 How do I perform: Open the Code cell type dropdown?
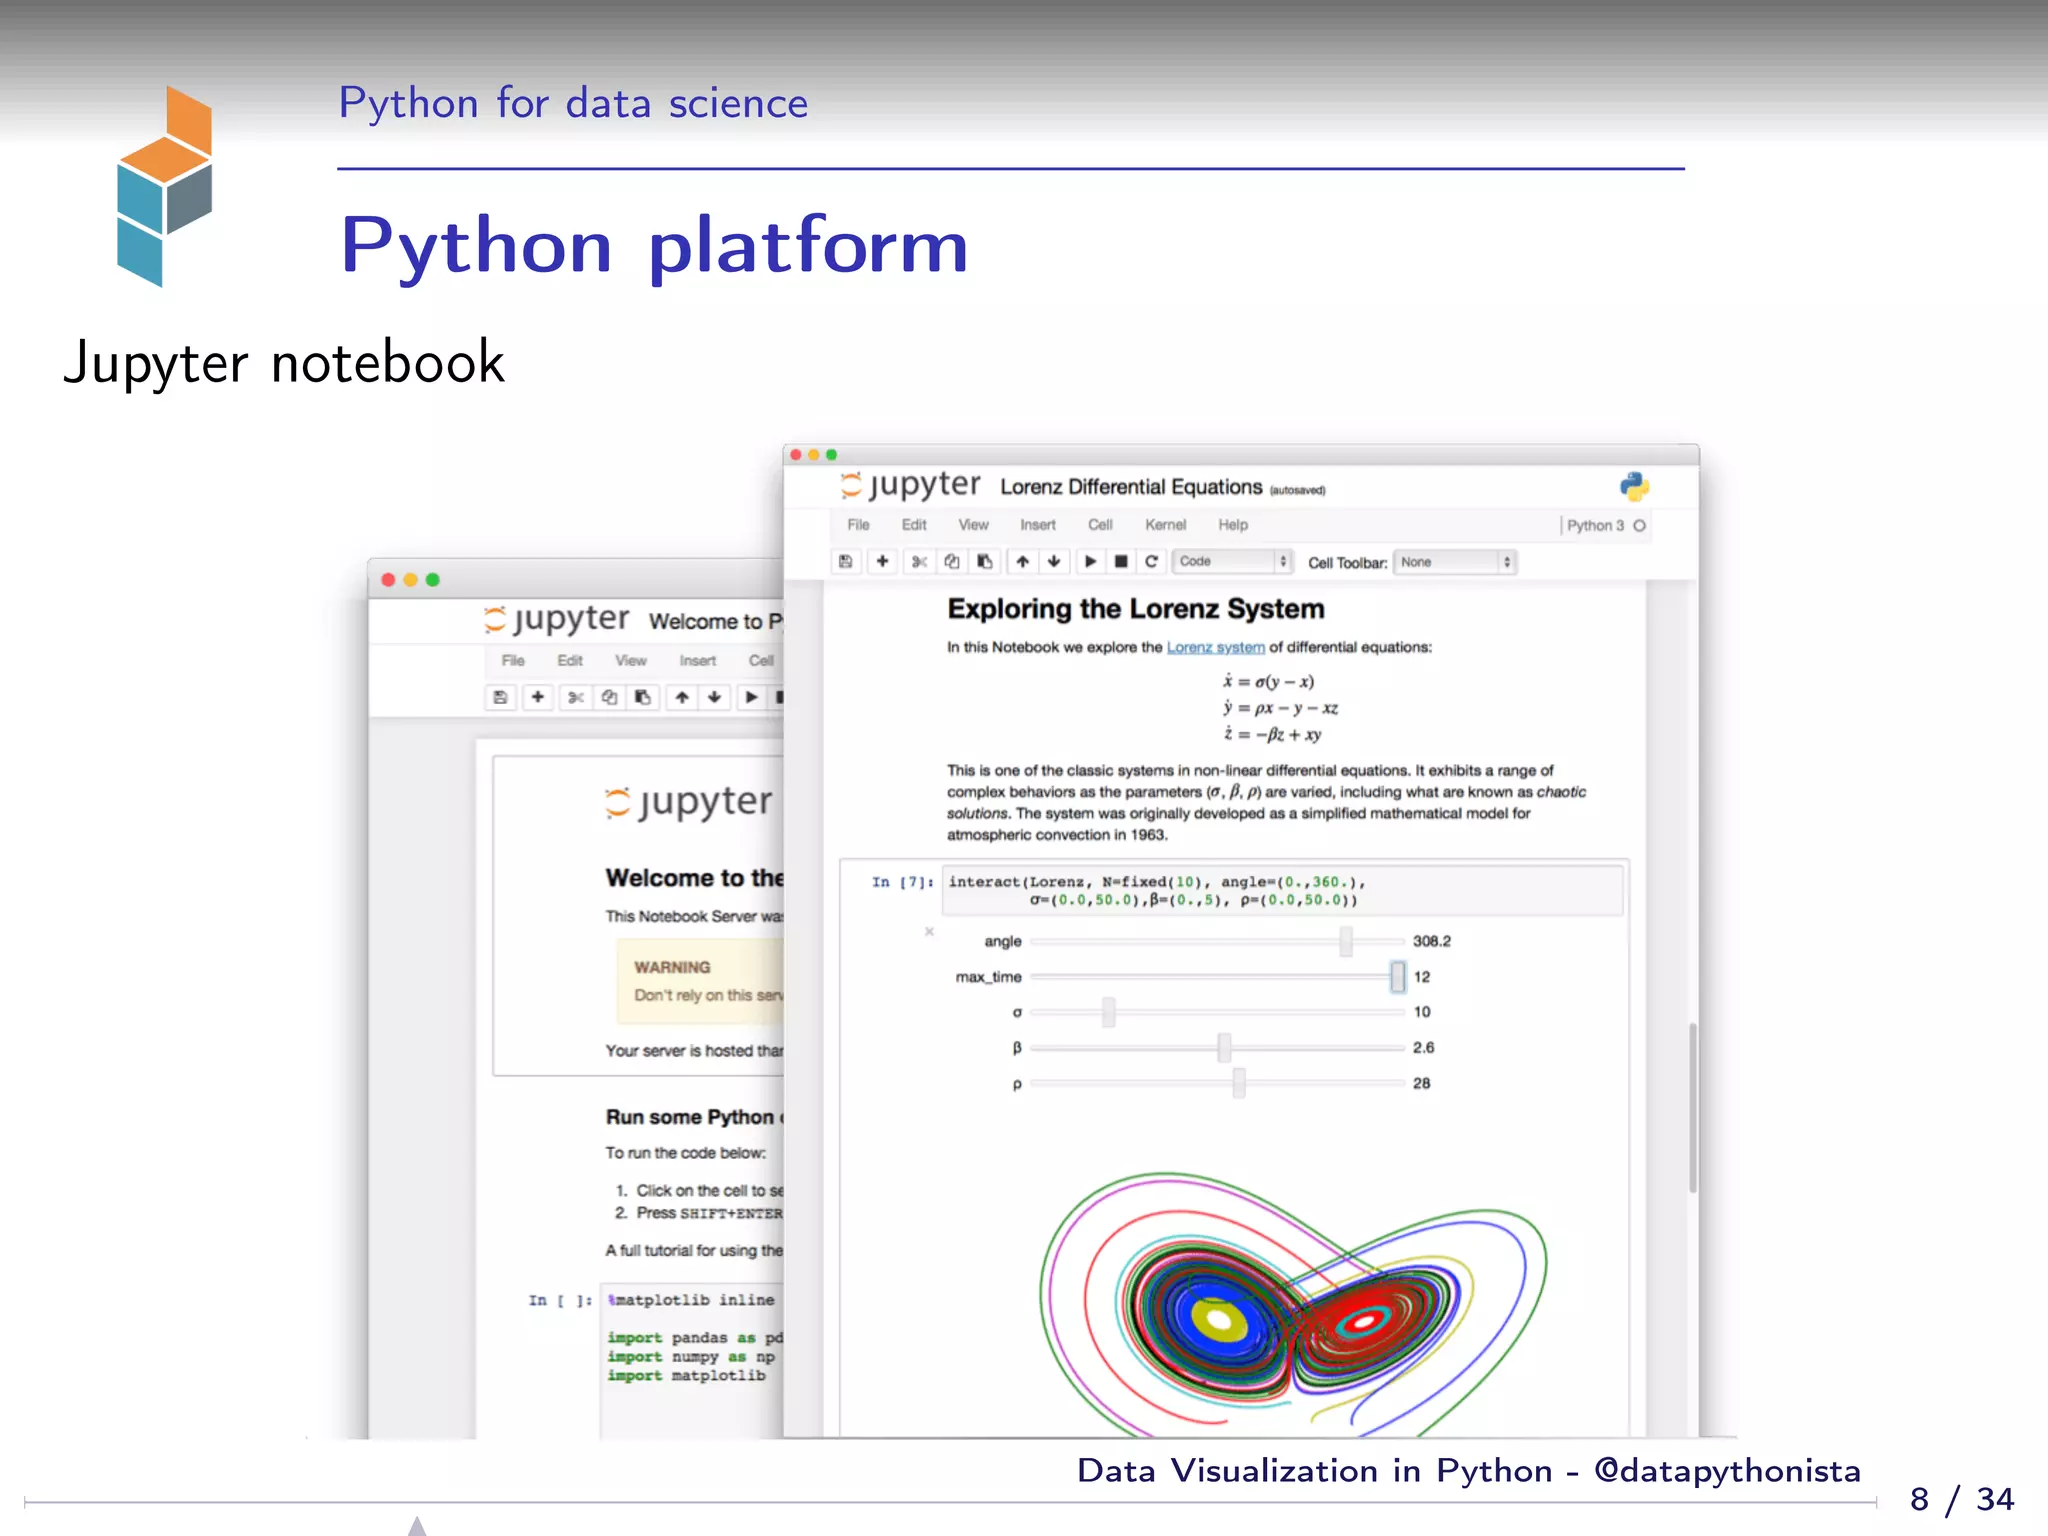[1232, 562]
